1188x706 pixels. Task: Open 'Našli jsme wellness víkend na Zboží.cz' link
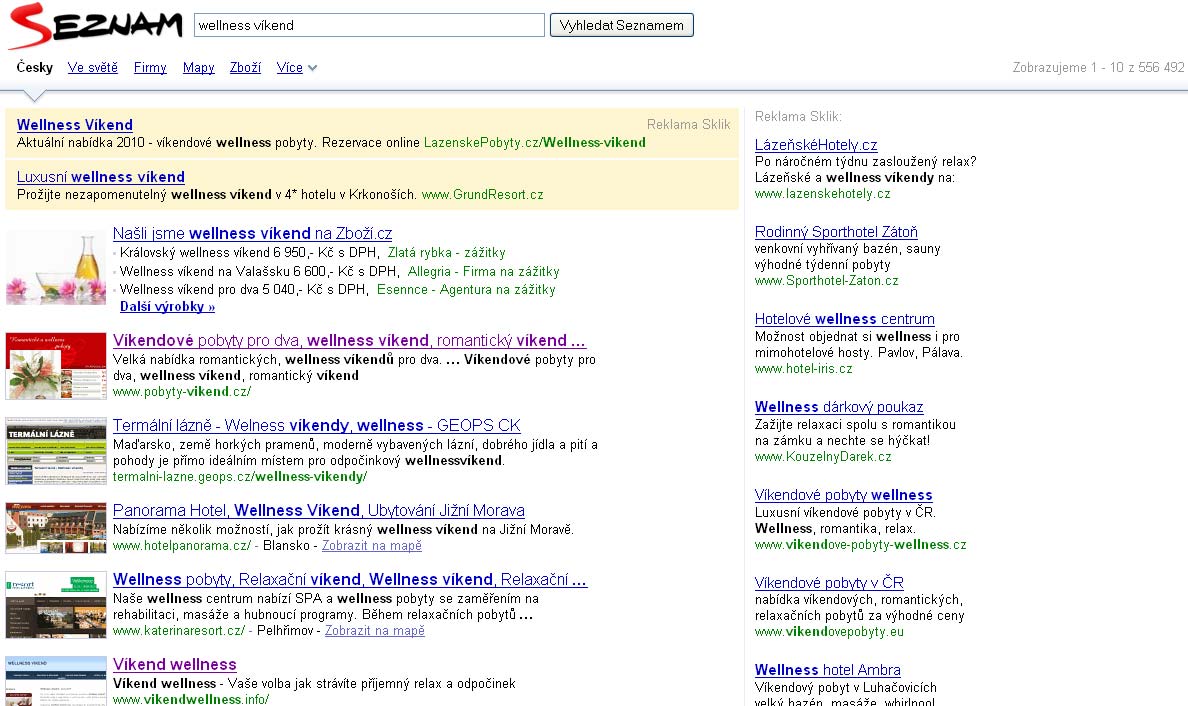point(252,233)
